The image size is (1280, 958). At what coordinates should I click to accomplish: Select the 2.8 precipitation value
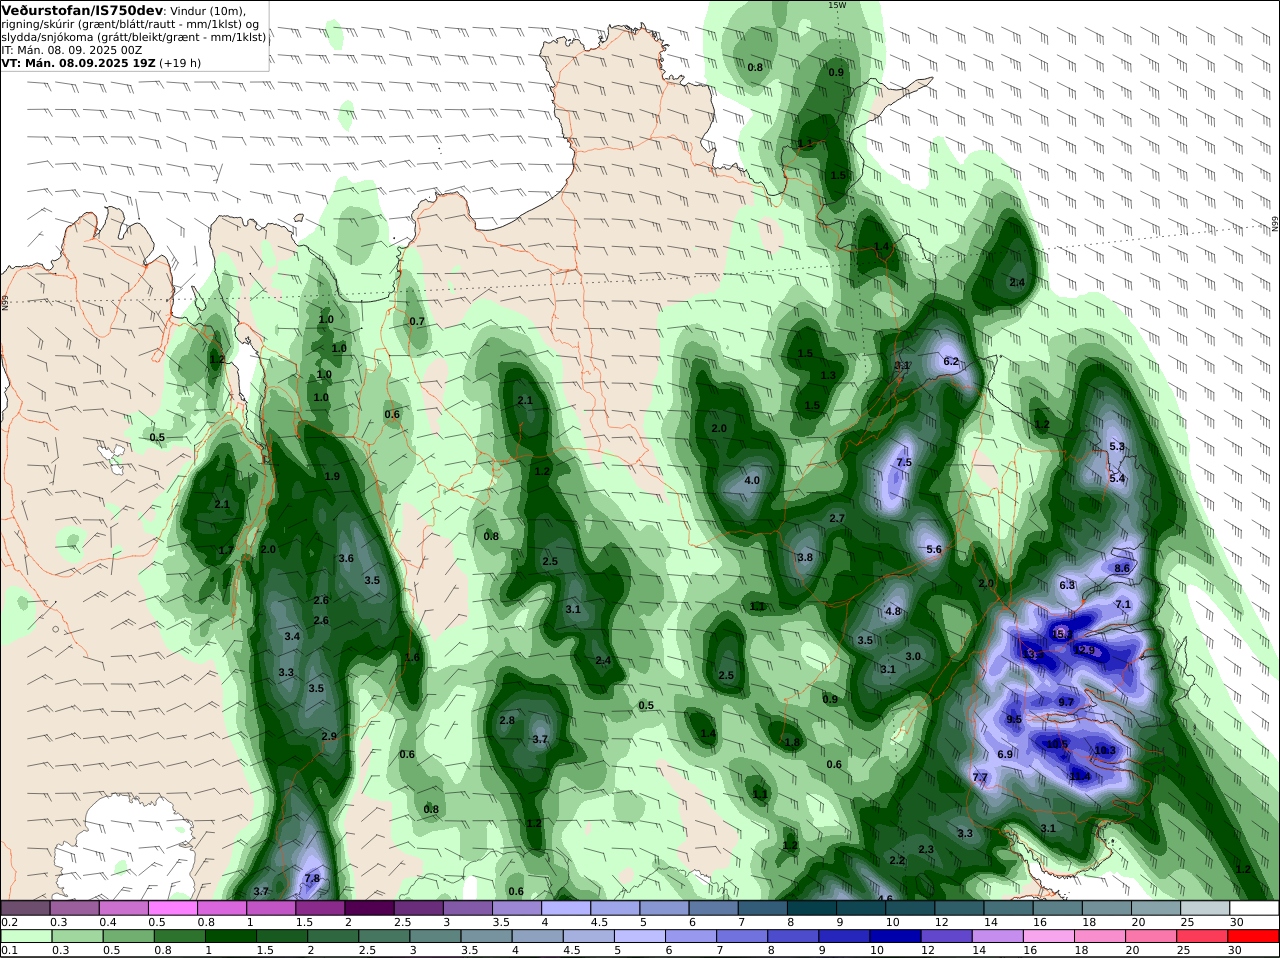507,720
